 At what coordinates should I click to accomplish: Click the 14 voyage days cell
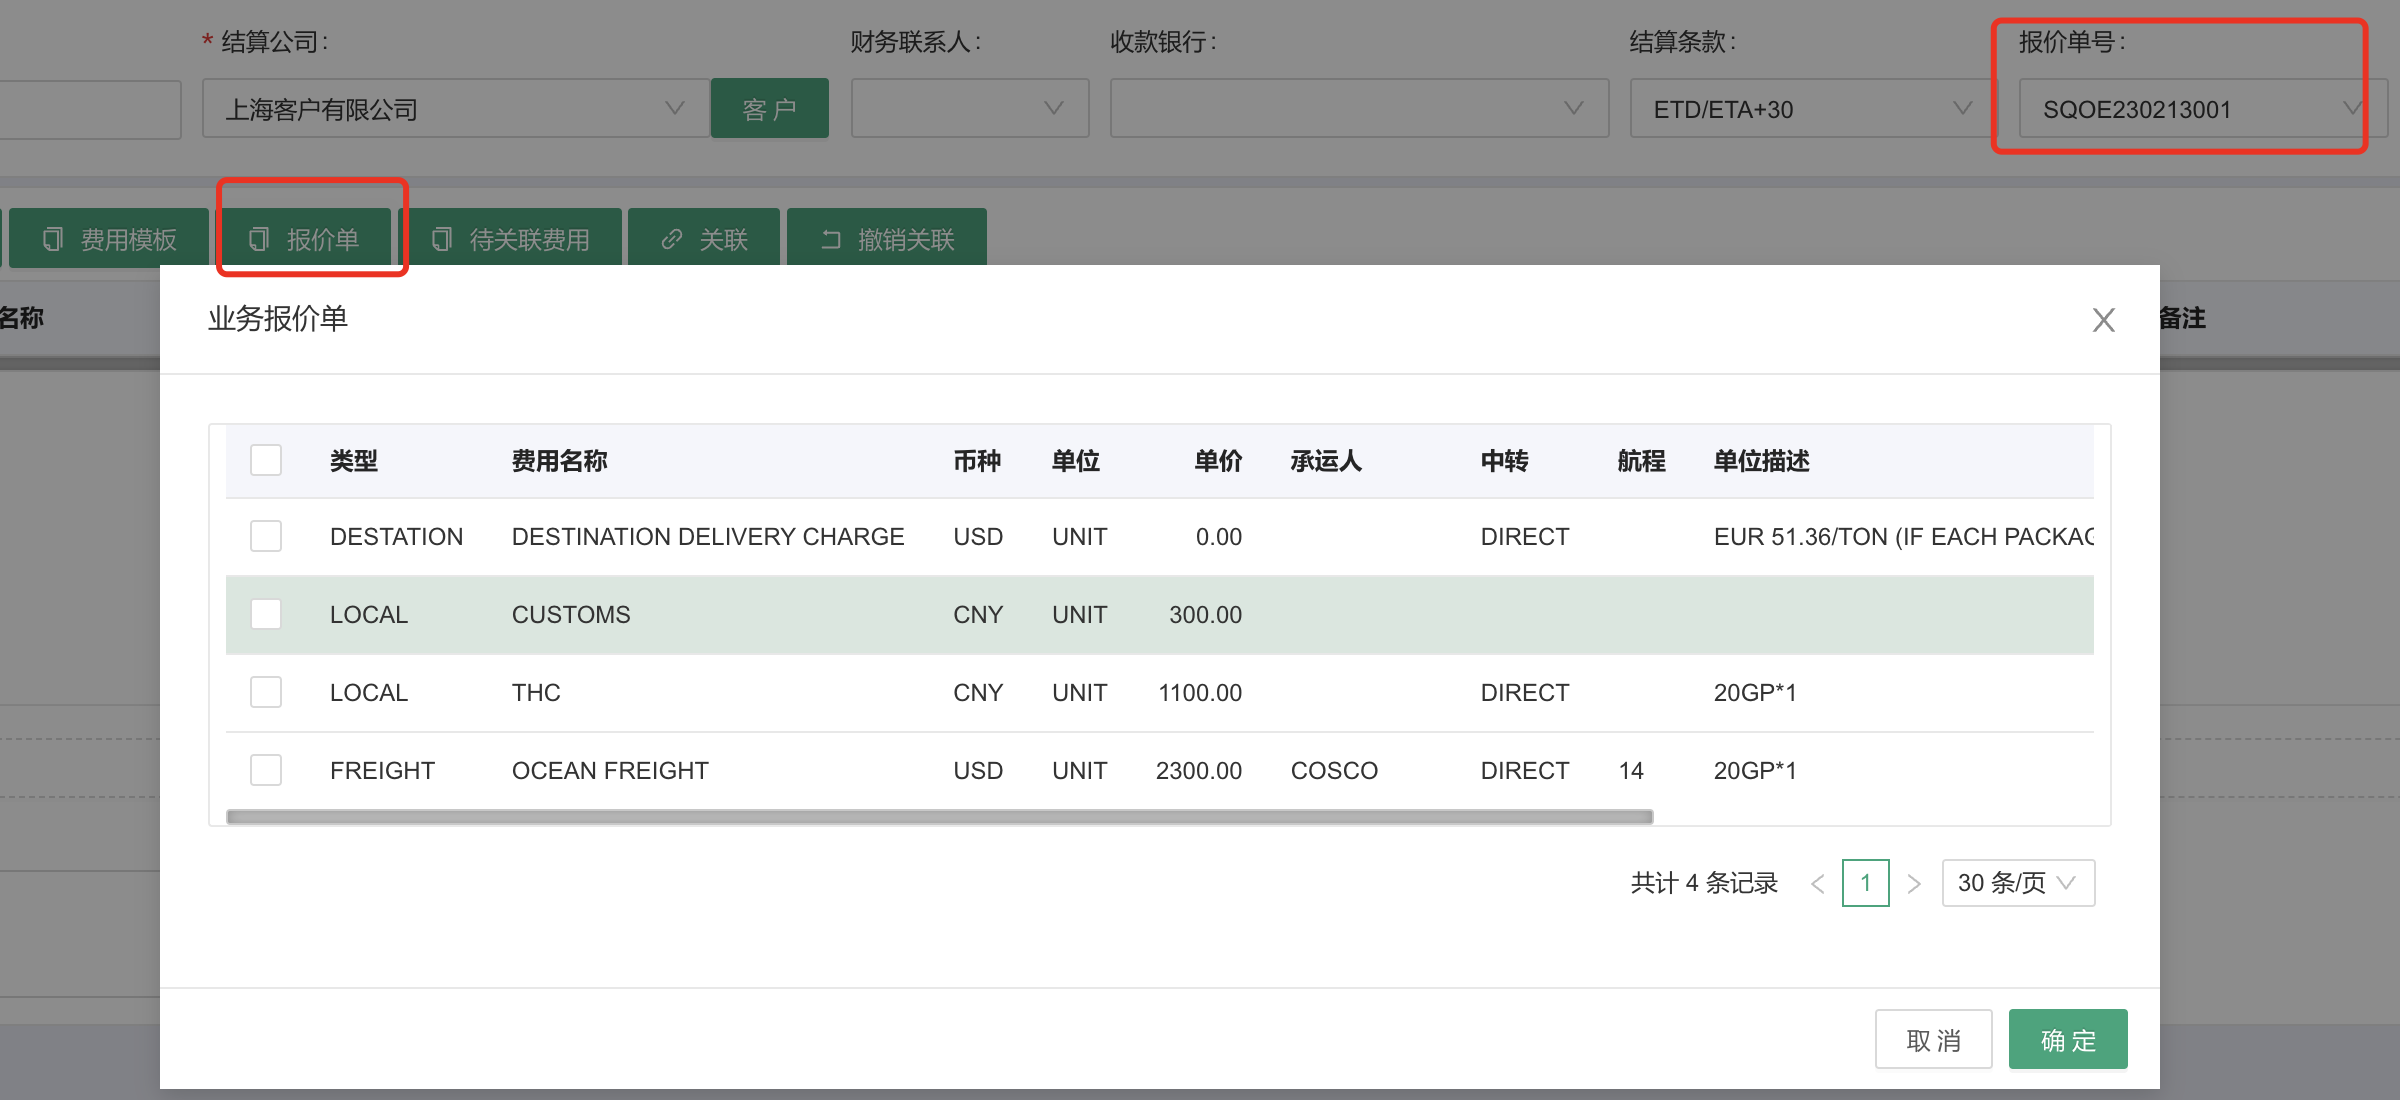[1631, 771]
